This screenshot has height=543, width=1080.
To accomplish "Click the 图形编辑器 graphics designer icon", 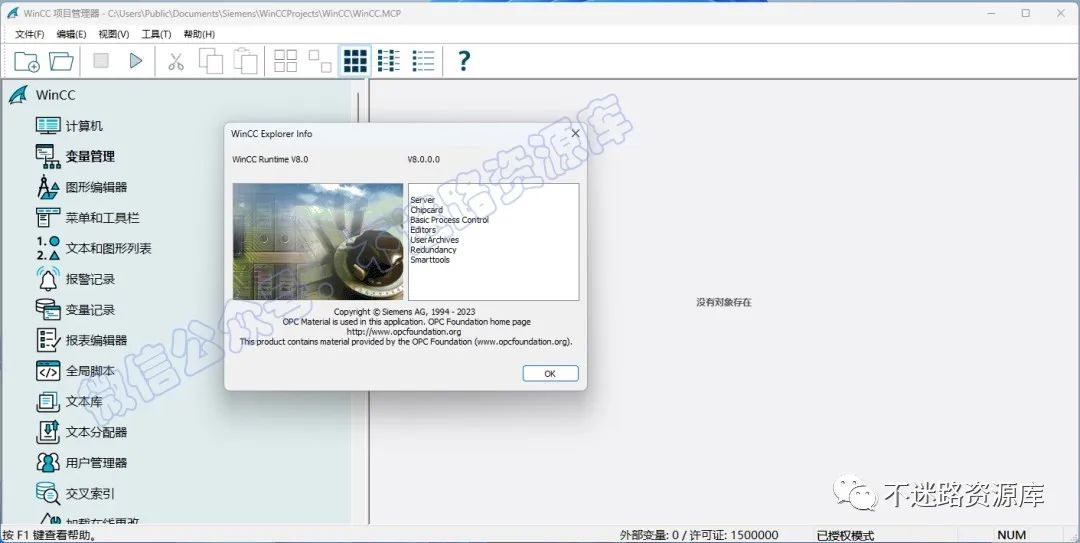I will coord(48,187).
